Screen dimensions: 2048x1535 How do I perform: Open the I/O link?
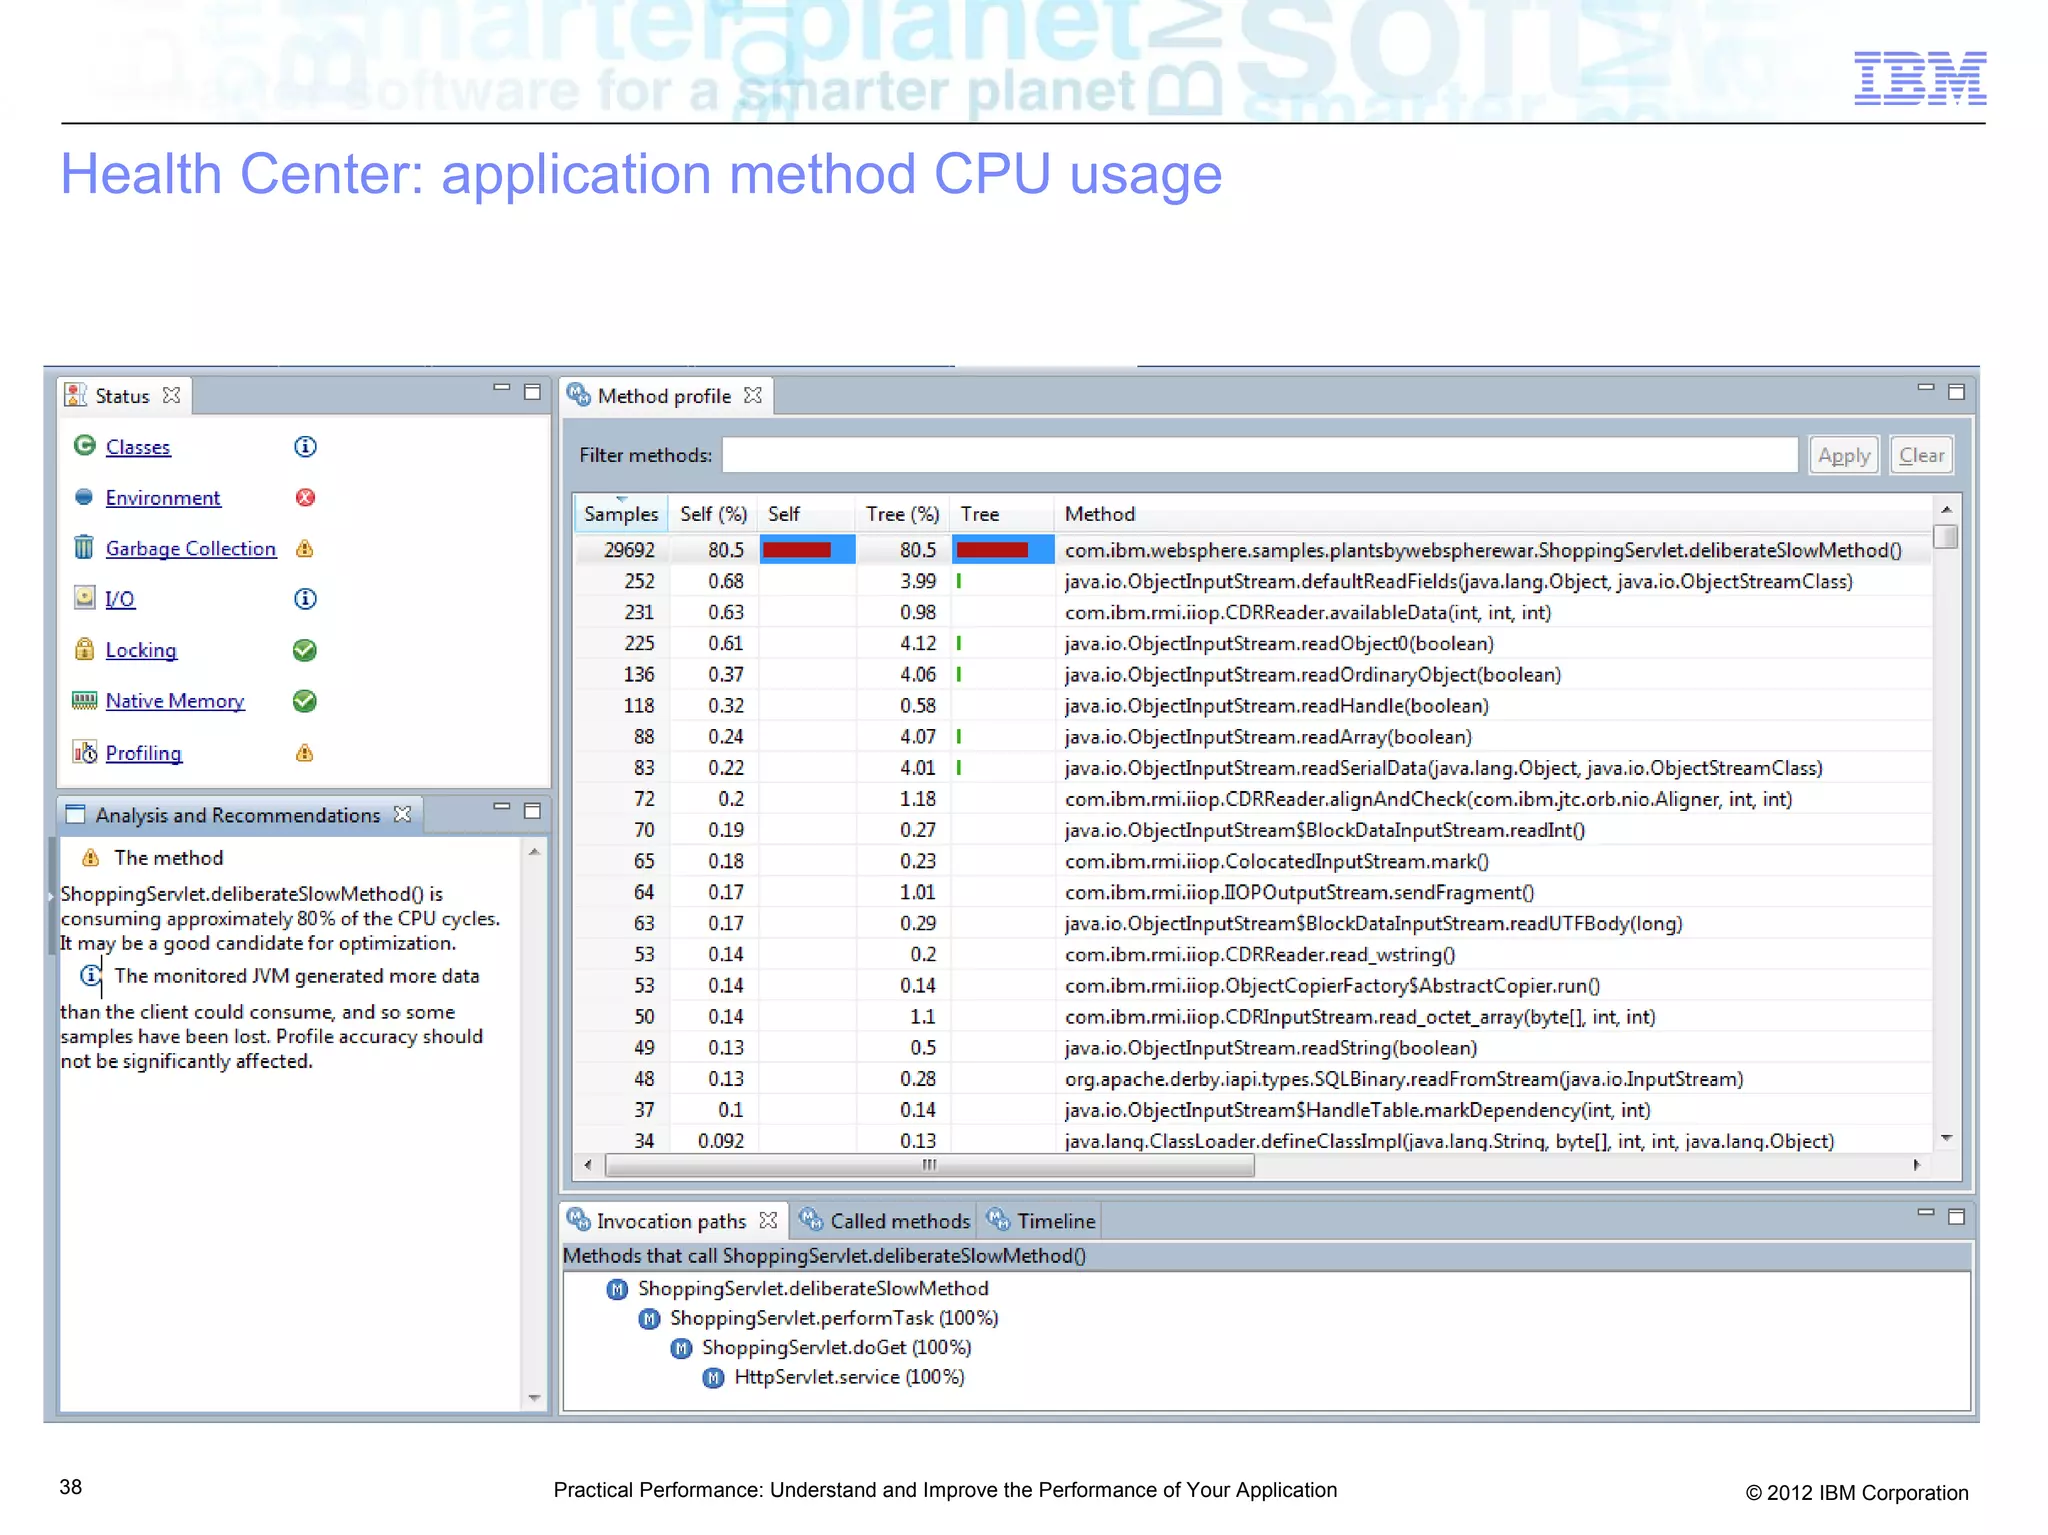pyautogui.click(x=120, y=599)
